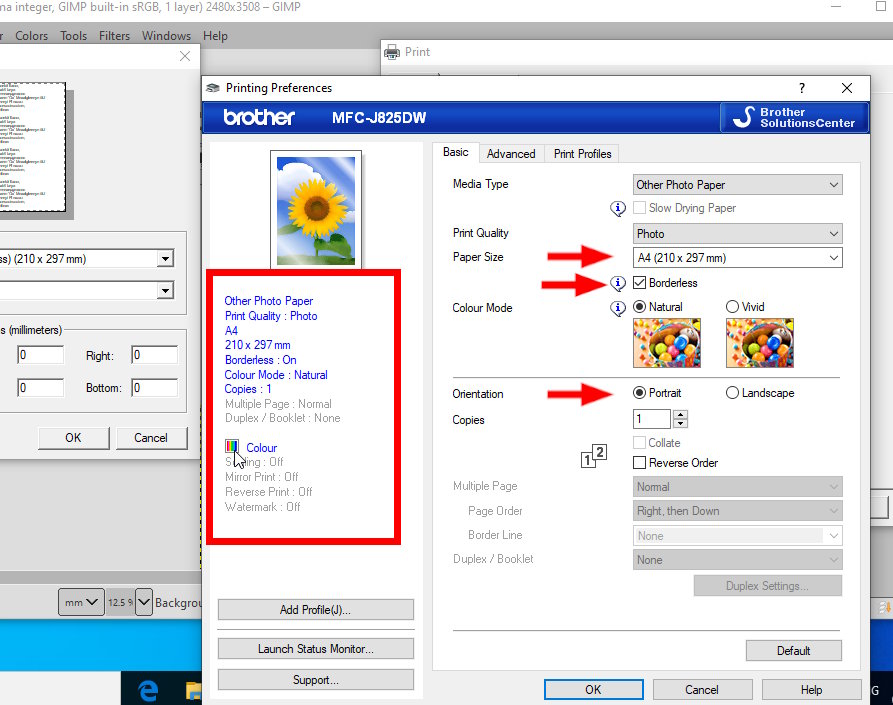Open the GIMP Colors menu
The height and width of the screenshot is (705, 893).
tap(31, 36)
